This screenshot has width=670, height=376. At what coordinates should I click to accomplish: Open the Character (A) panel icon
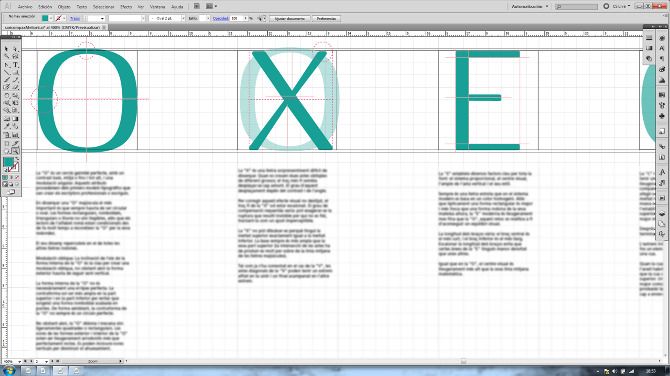pos(662,48)
